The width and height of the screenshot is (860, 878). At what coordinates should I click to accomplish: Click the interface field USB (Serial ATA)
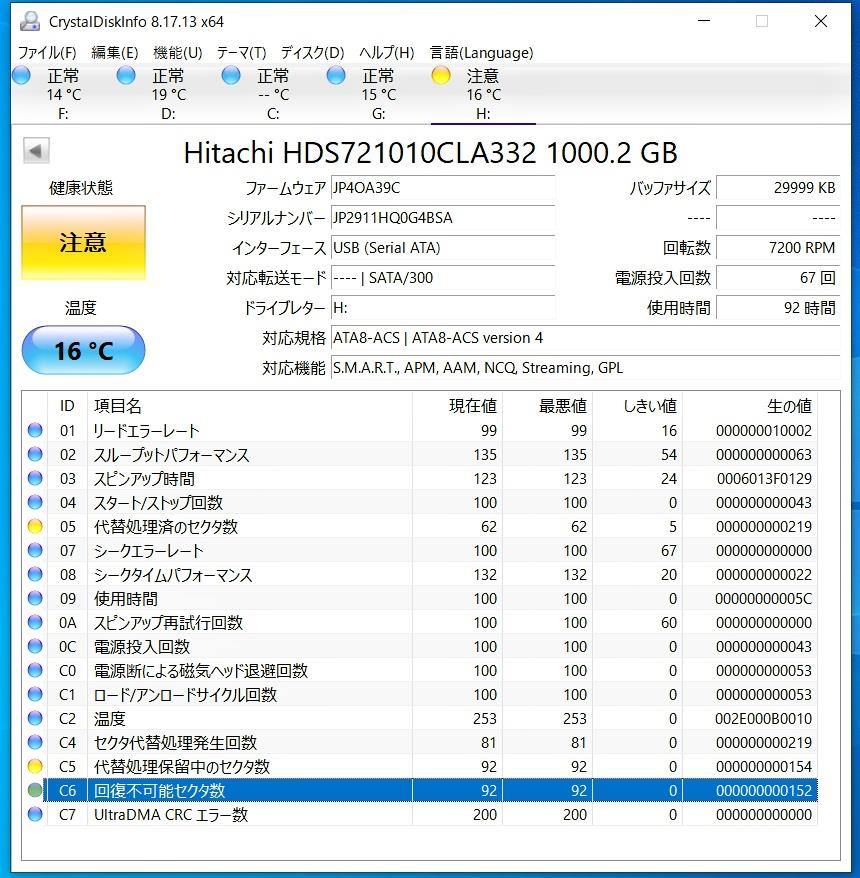click(x=443, y=247)
